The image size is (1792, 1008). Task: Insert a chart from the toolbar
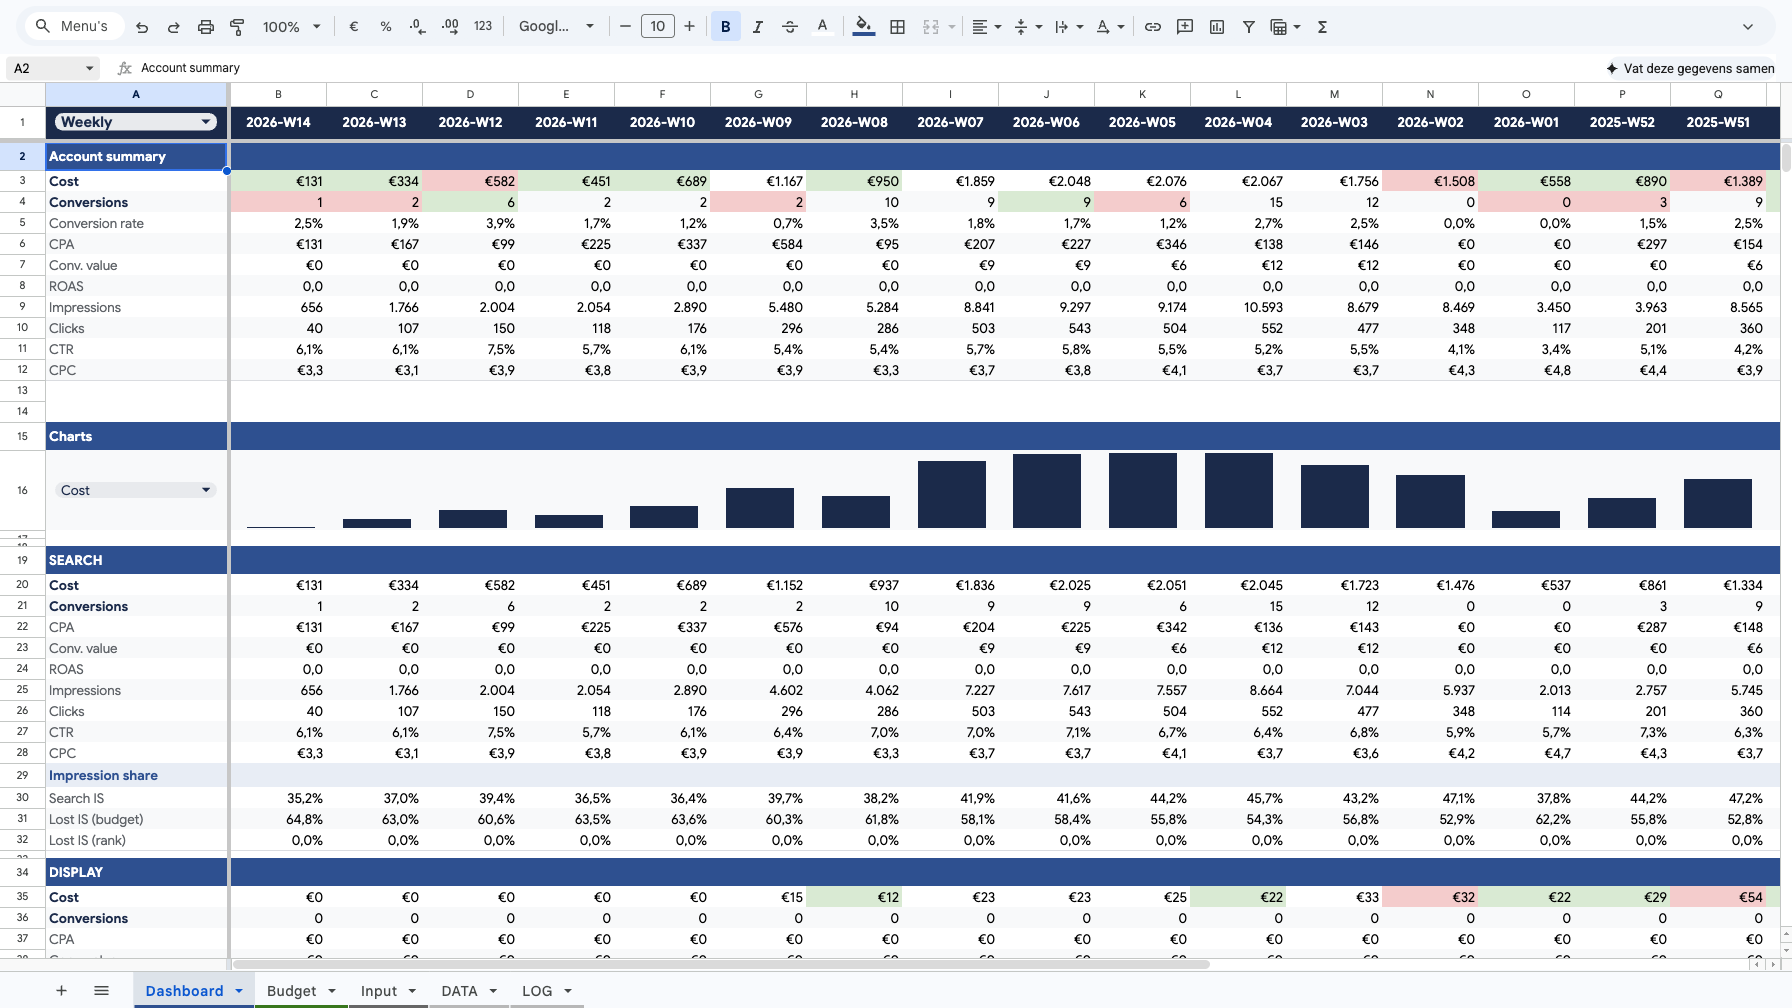[1216, 27]
